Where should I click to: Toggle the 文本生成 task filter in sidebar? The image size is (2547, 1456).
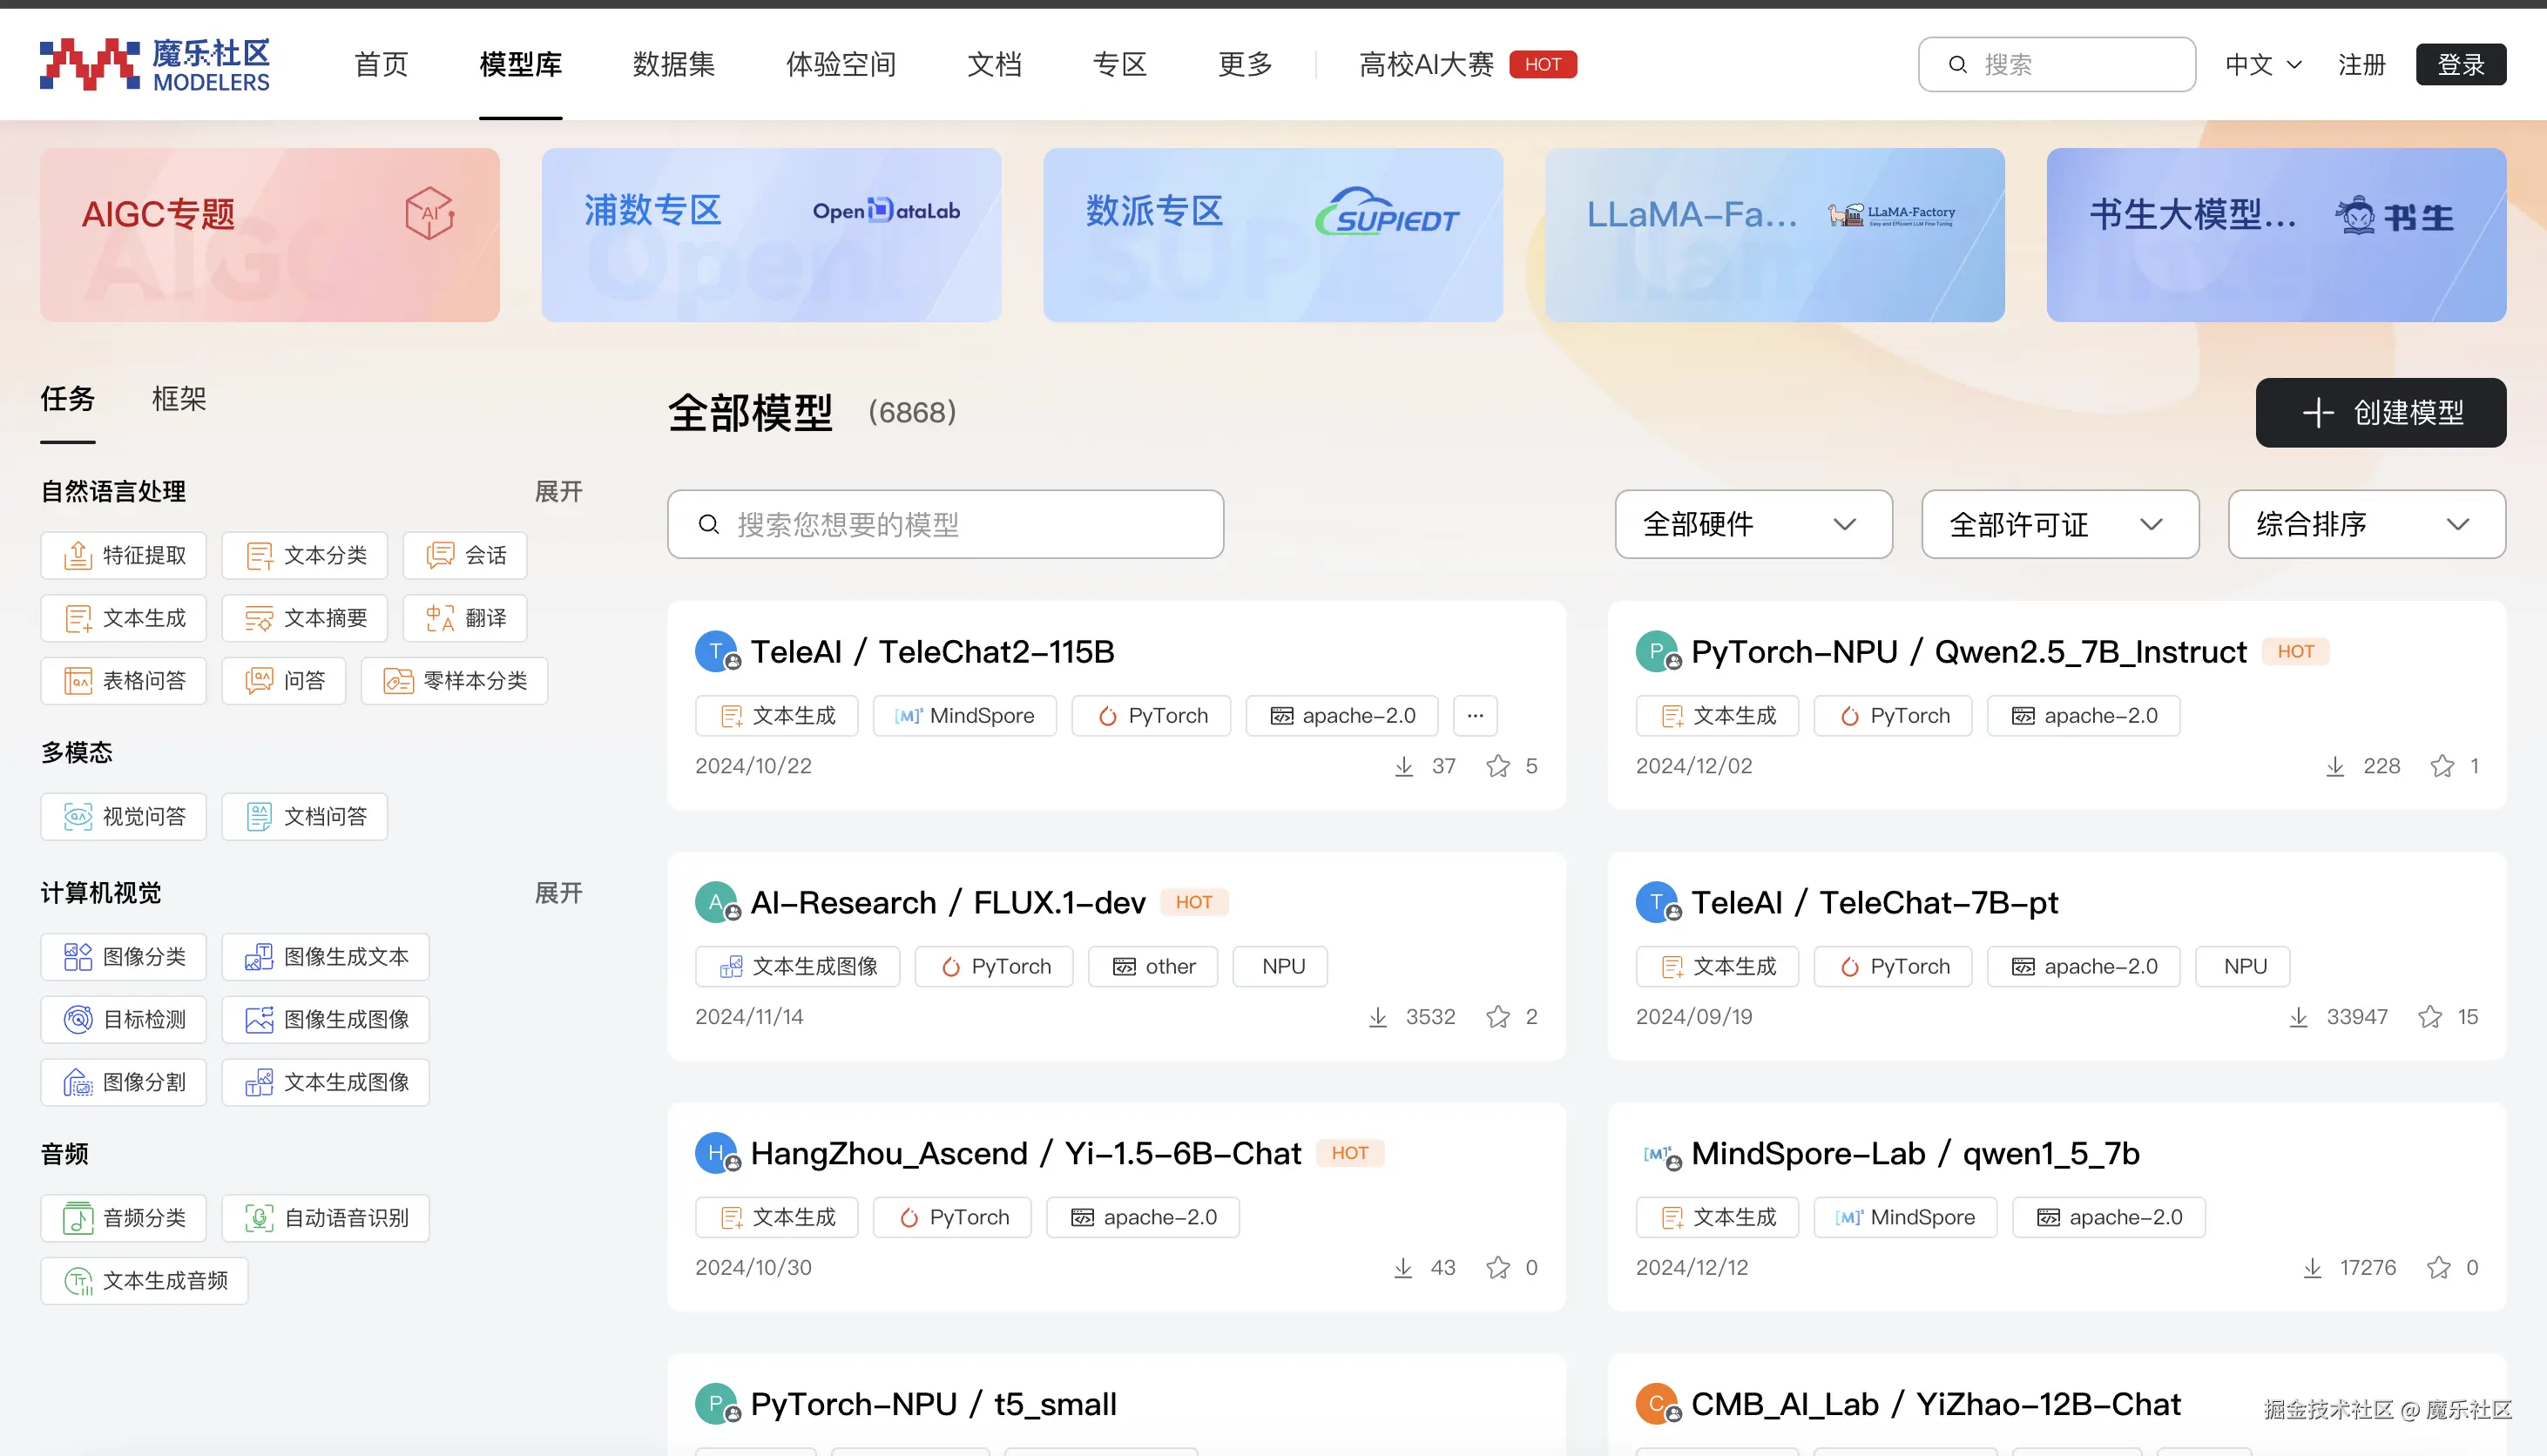click(124, 618)
